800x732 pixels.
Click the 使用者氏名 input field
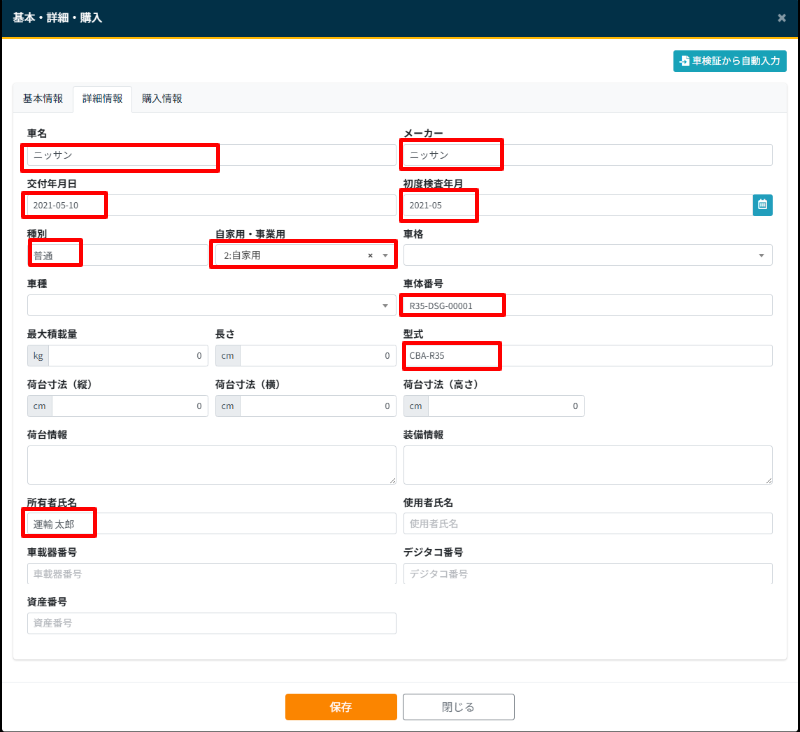click(x=588, y=523)
